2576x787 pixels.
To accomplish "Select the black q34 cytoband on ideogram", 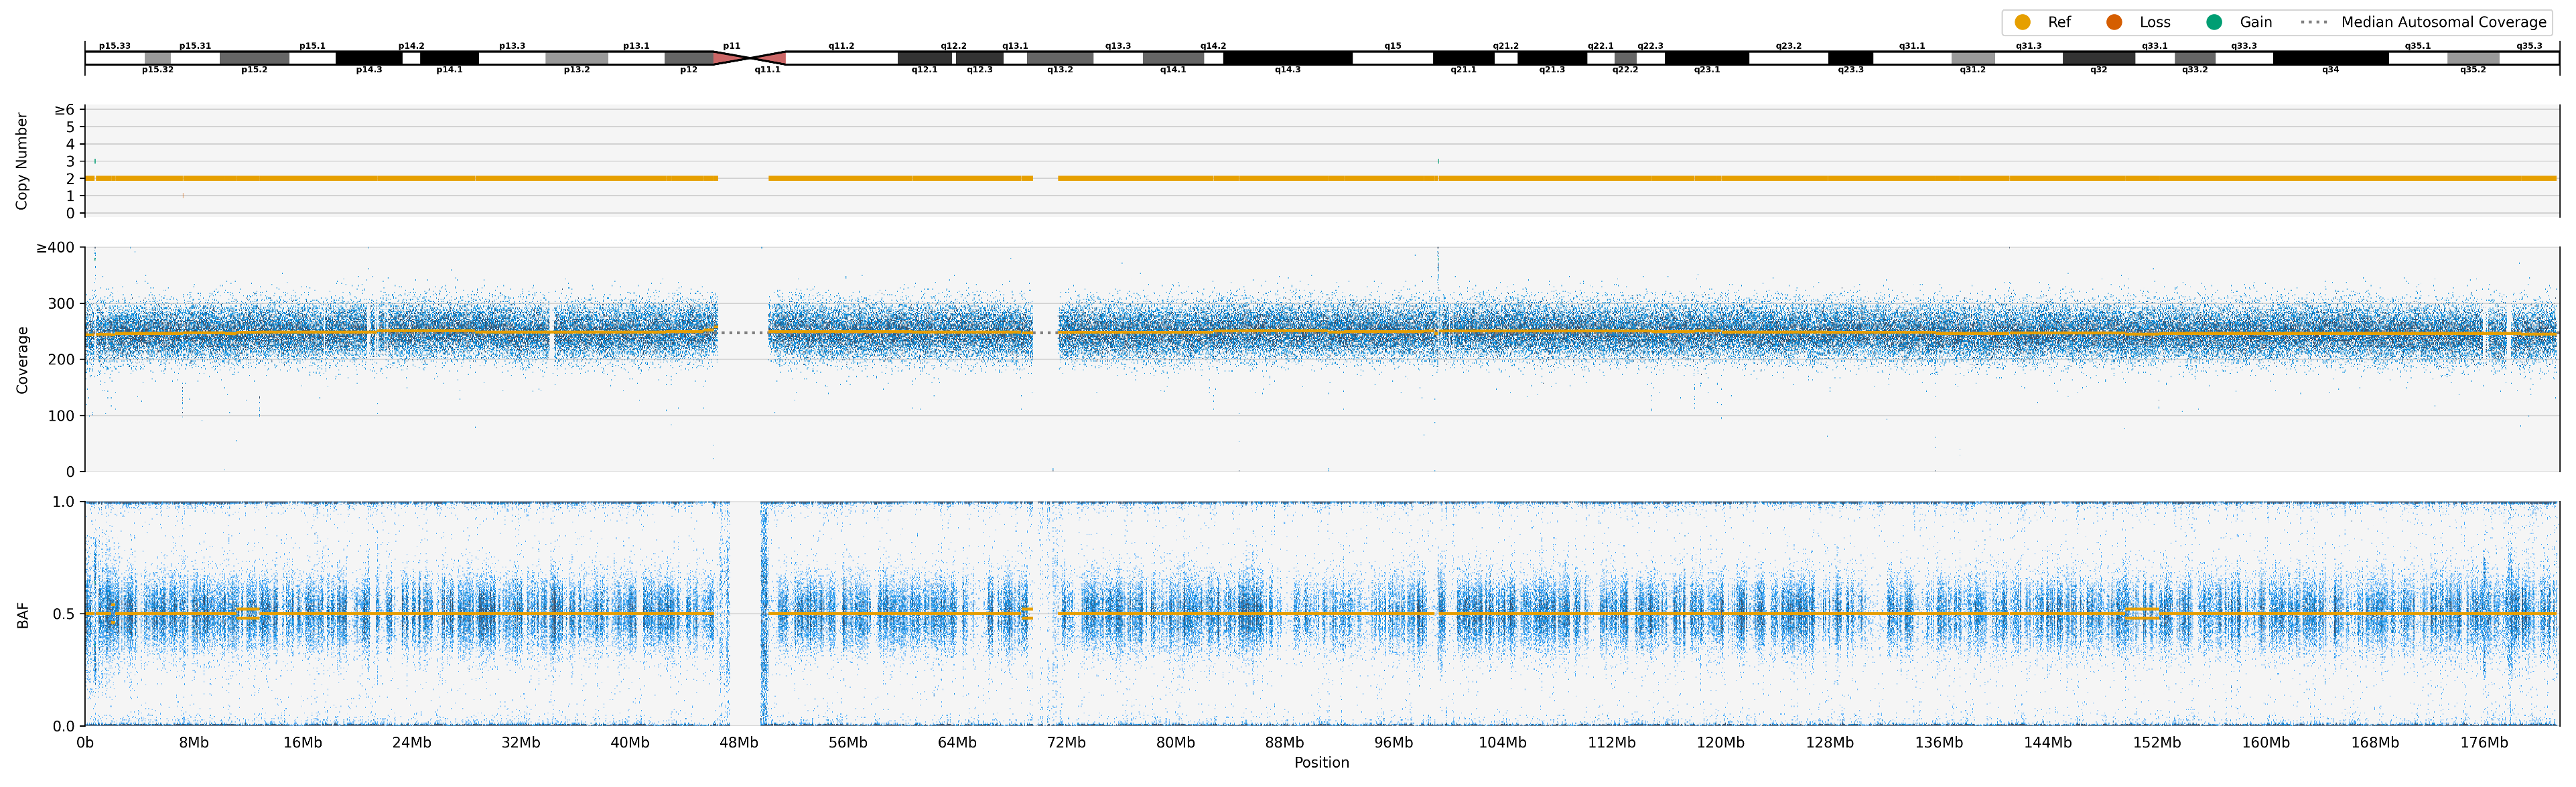I will (x=2330, y=58).
